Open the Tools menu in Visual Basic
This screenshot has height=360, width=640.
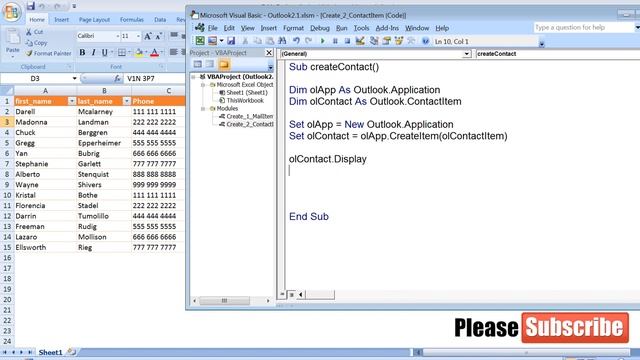tap(361, 28)
